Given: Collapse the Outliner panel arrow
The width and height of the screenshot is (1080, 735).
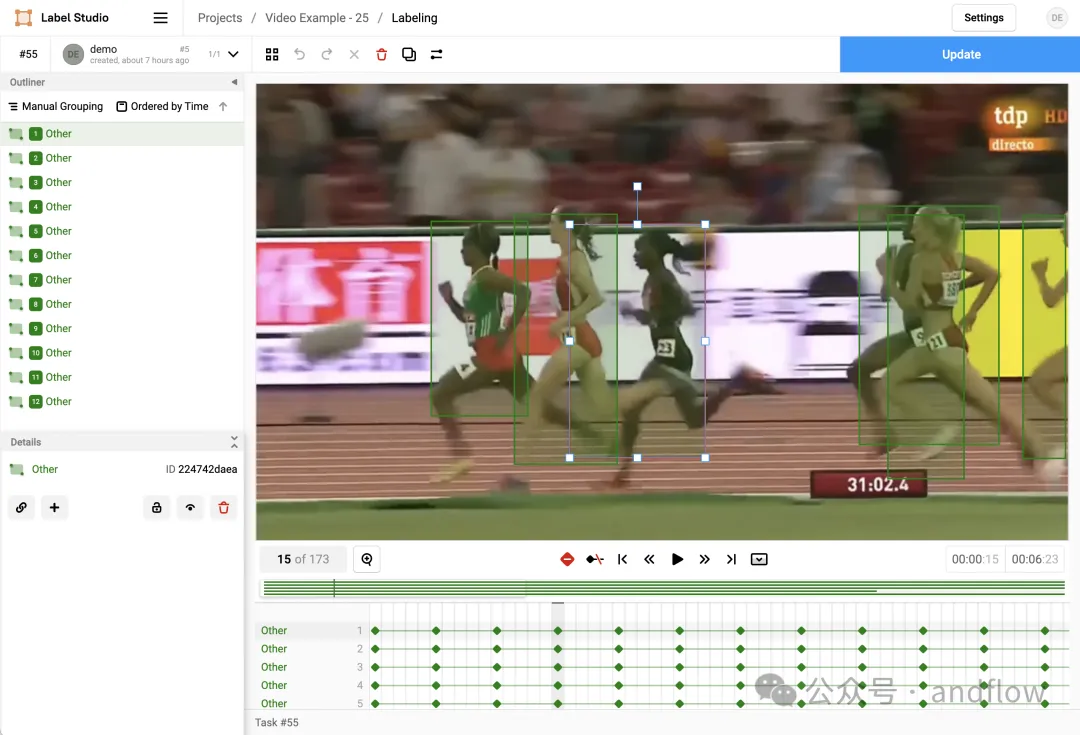Looking at the screenshot, I should click(234, 82).
